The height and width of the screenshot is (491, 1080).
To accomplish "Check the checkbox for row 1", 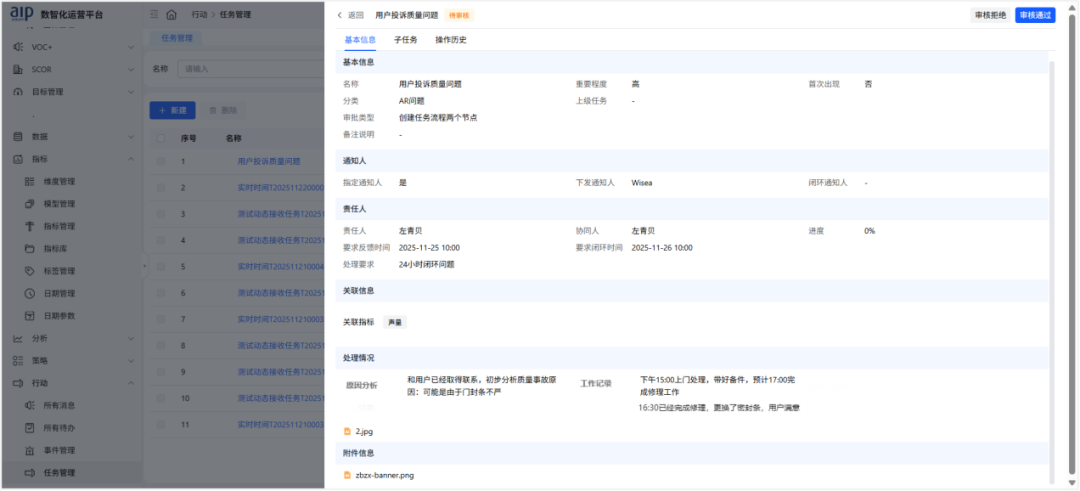I will pos(161,161).
